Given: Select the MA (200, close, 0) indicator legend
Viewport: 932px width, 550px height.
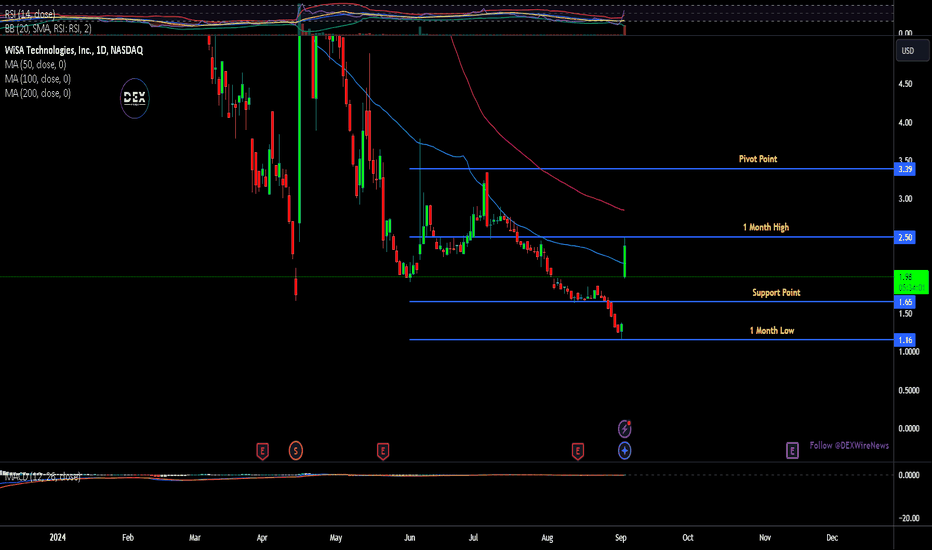Looking at the screenshot, I should tap(37, 93).
